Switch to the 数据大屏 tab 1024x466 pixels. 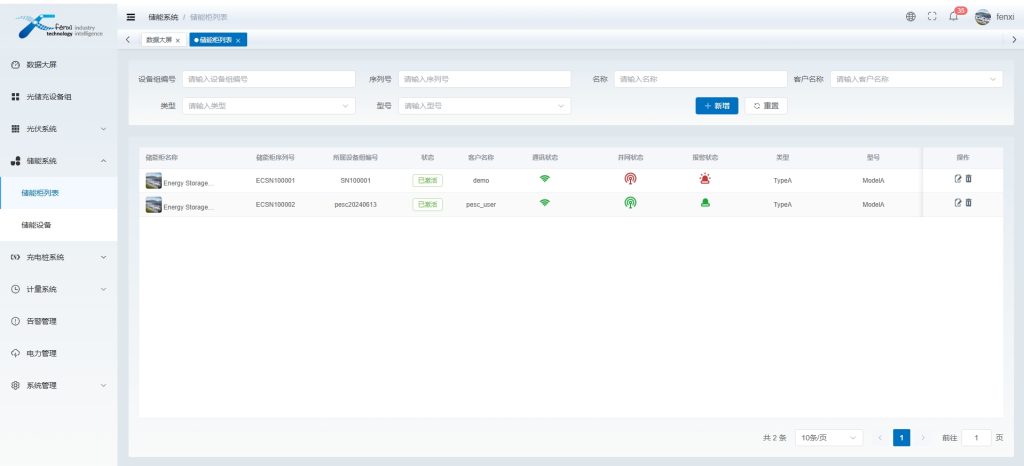[x=158, y=40]
